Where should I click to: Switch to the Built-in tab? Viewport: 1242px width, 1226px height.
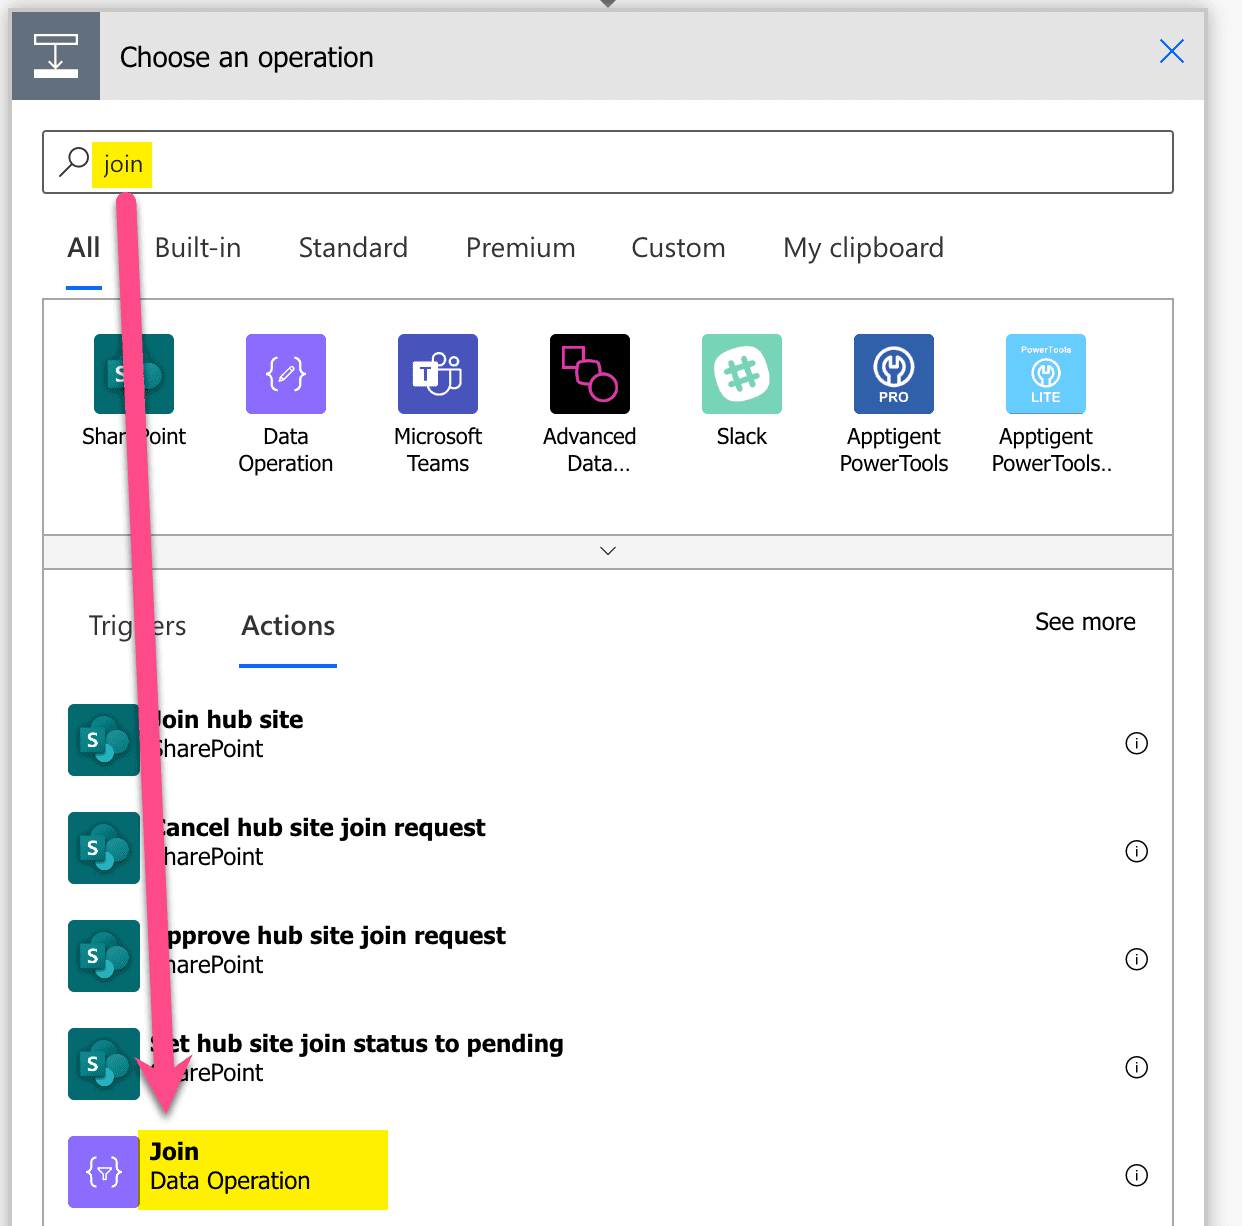pyautogui.click(x=197, y=248)
